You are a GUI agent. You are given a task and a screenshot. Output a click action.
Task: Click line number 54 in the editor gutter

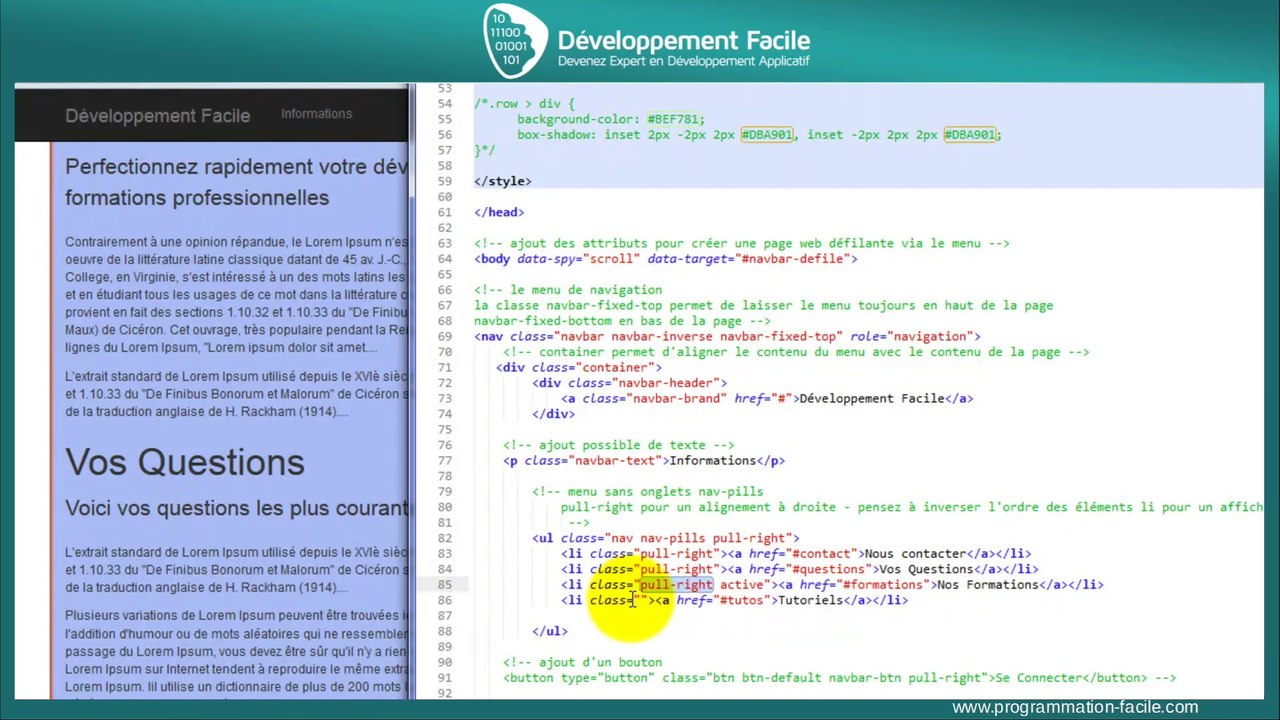point(444,104)
